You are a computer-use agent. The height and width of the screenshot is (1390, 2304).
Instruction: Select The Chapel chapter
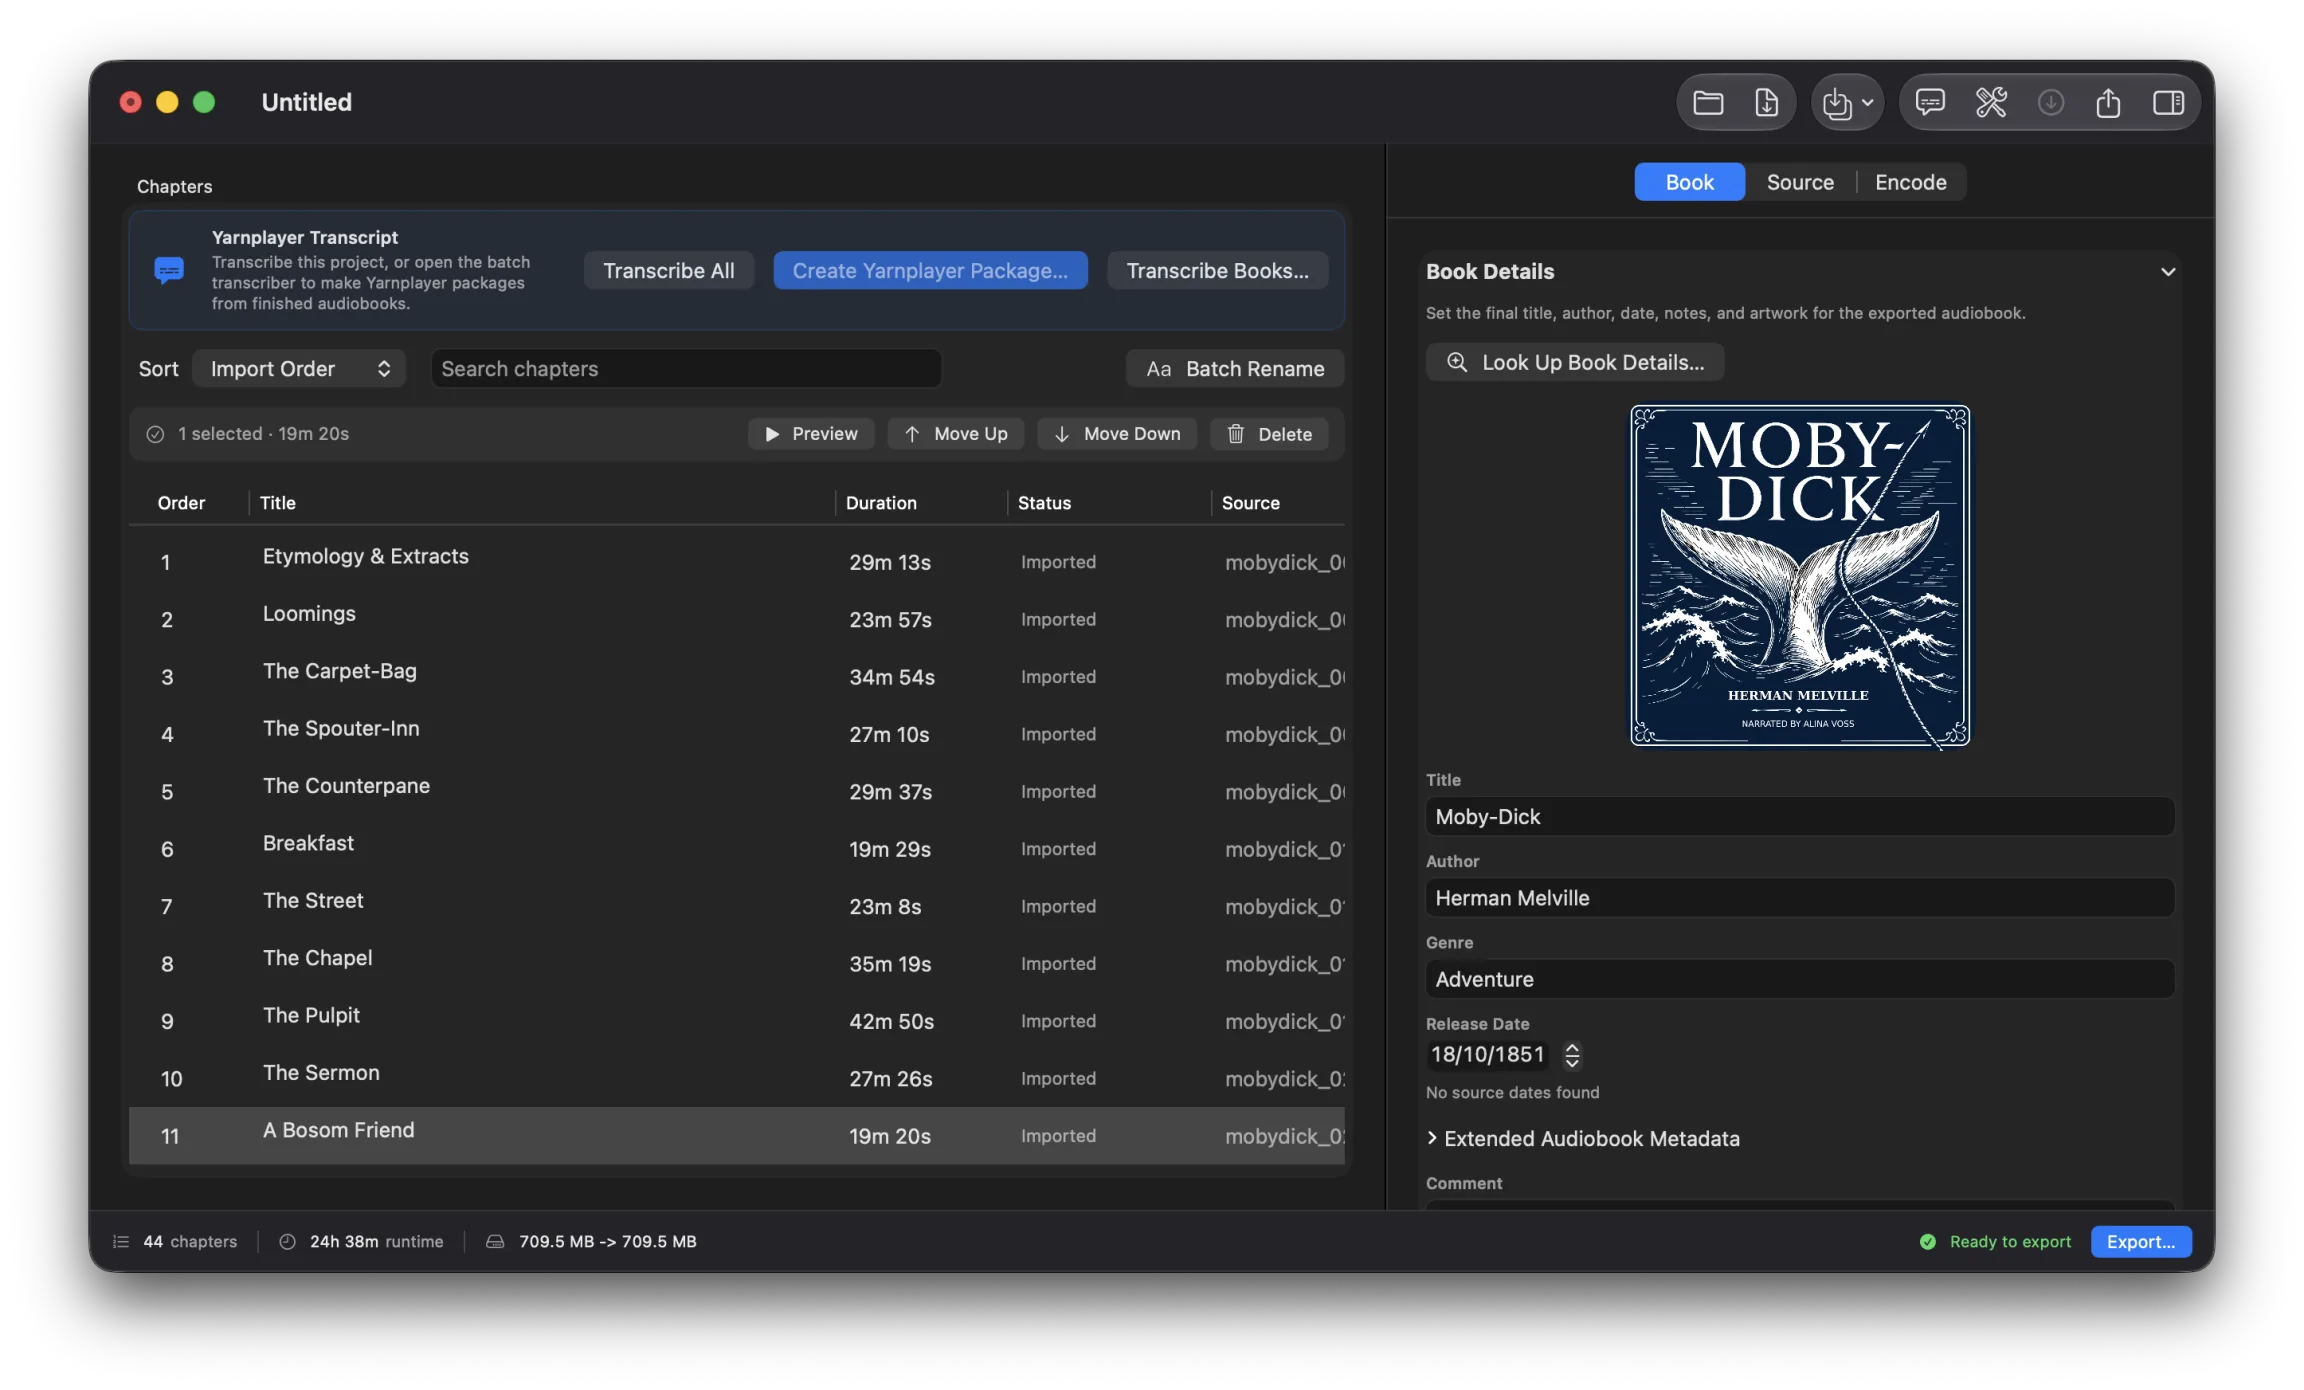(x=736, y=963)
